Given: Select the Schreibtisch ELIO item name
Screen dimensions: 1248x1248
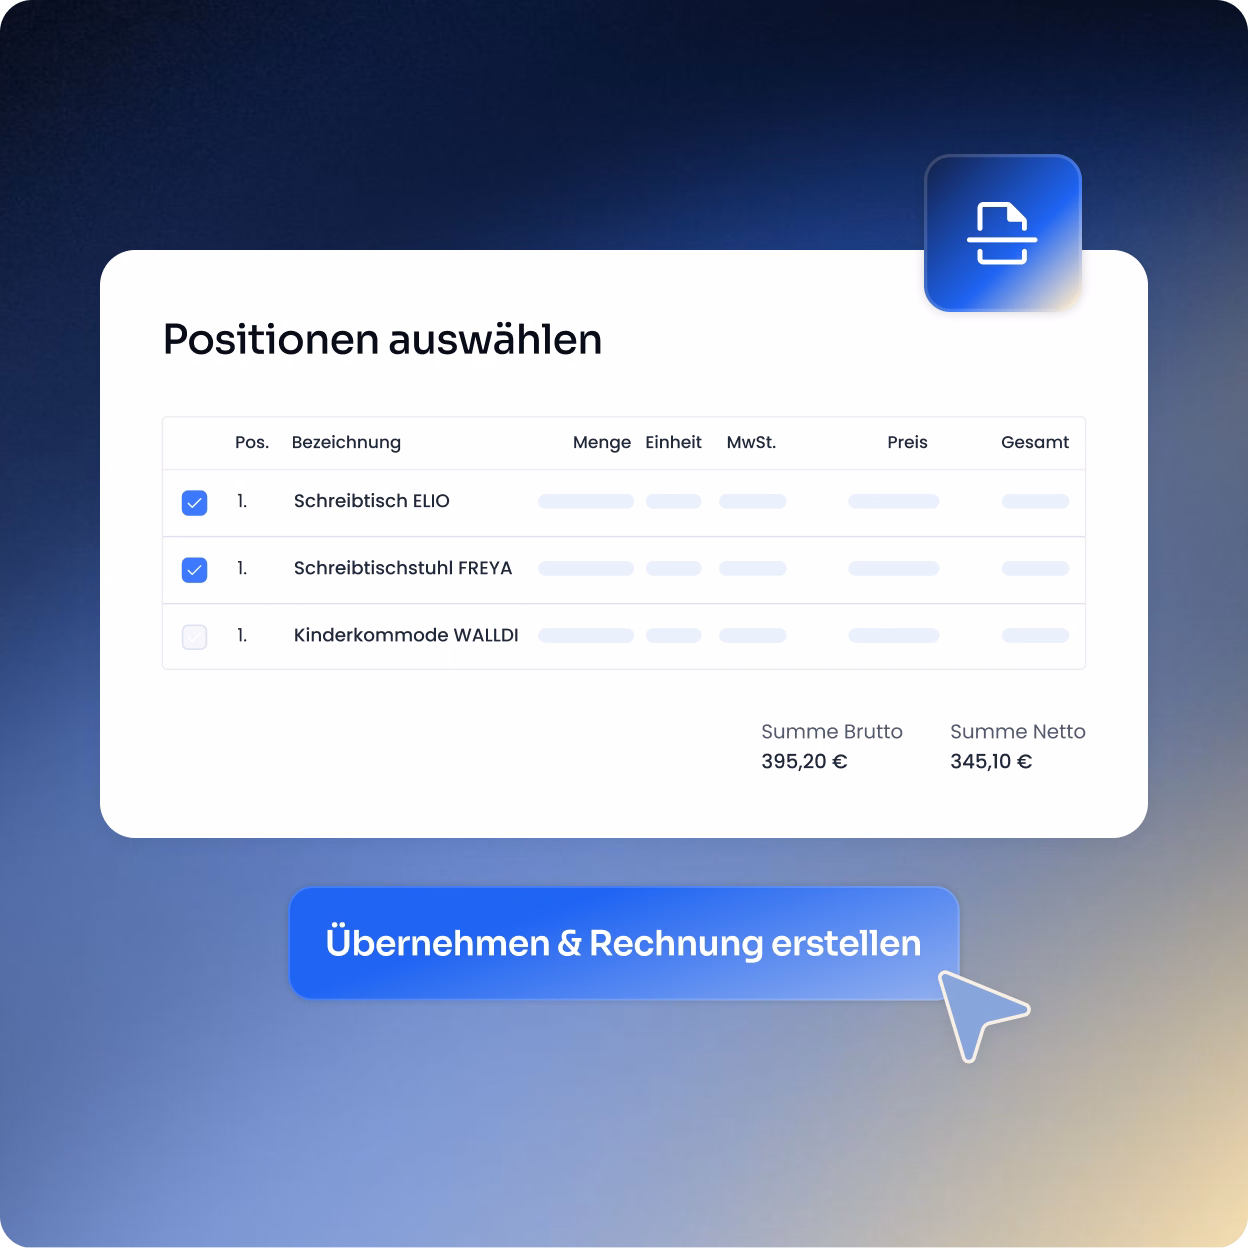Looking at the screenshot, I should 372,501.
